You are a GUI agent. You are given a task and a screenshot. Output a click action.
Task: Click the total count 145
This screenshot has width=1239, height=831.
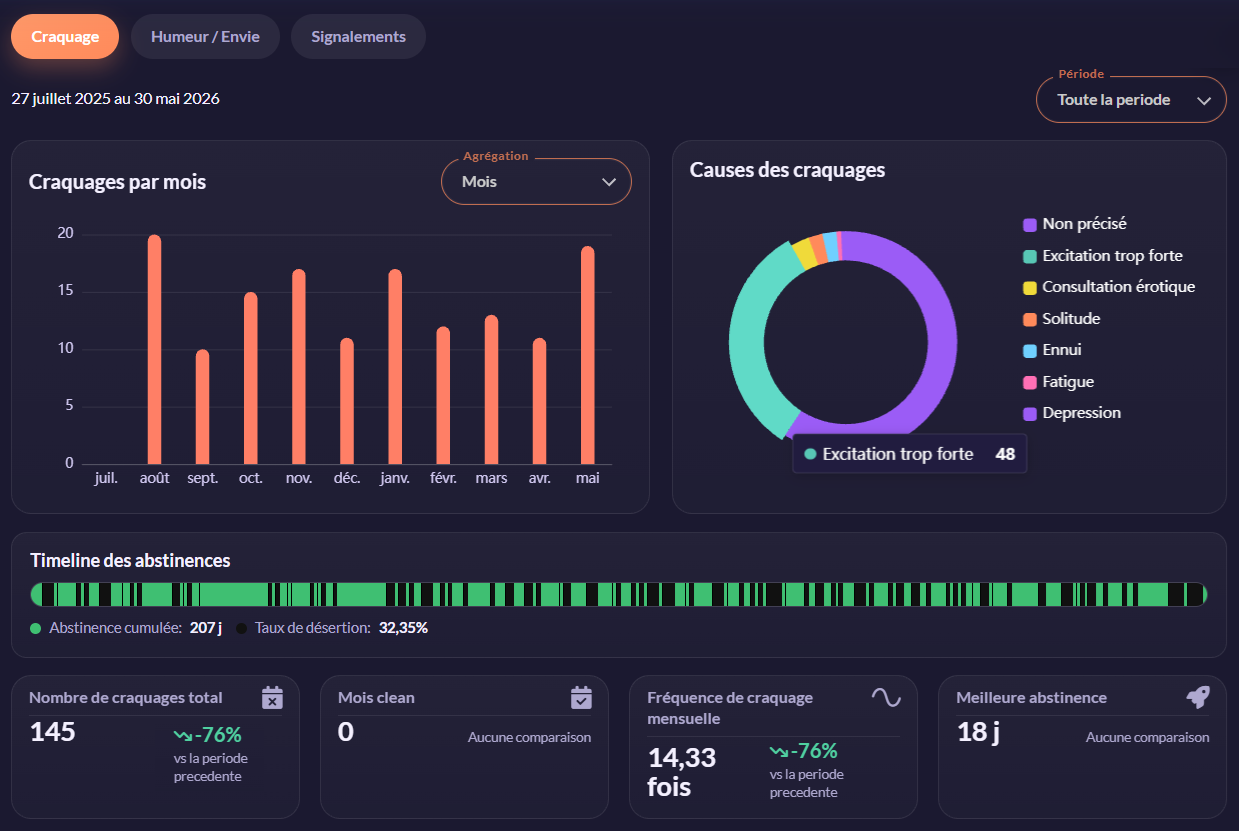52,732
